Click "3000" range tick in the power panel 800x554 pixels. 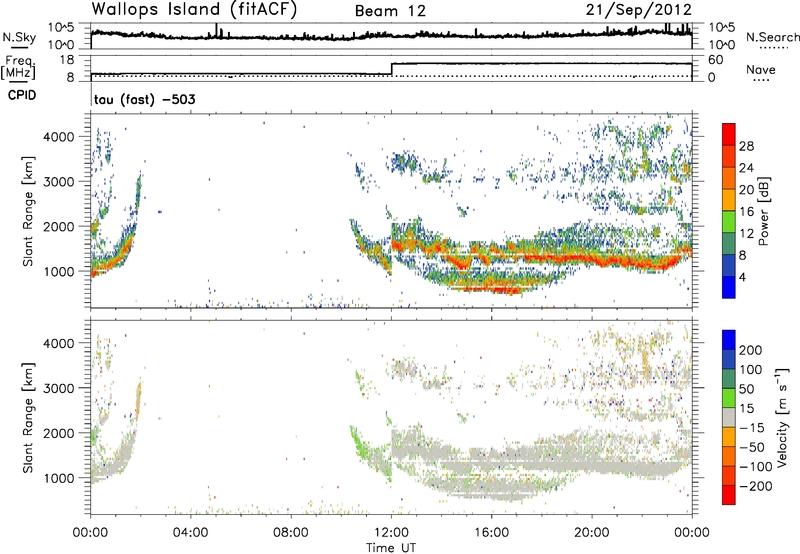tap(58, 182)
